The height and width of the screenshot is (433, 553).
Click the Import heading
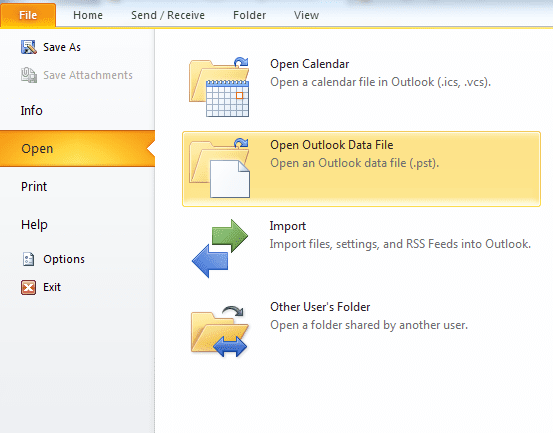[288, 226]
